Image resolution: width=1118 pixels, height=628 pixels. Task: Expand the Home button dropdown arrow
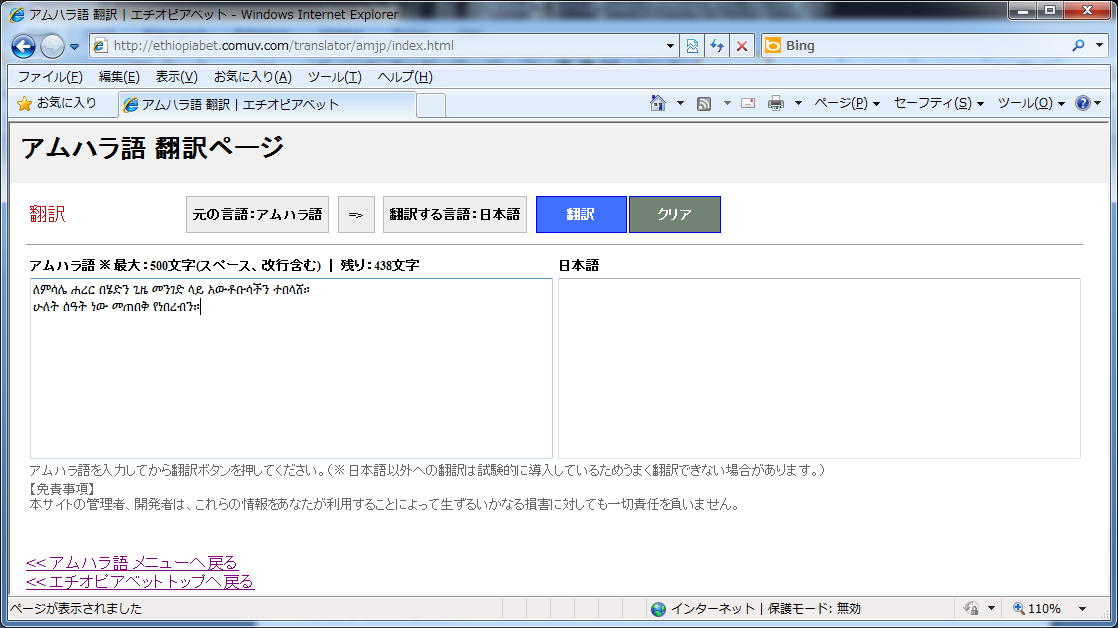[680, 103]
